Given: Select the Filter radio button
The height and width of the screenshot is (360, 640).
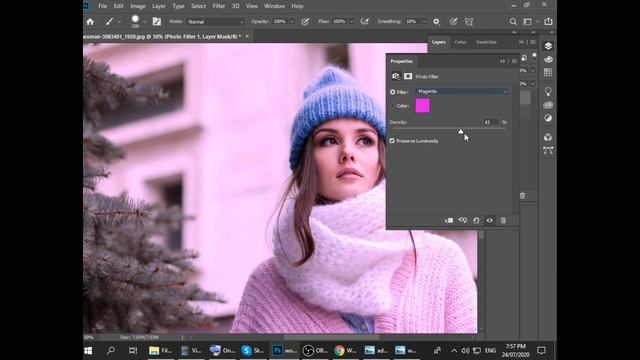Looking at the screenshot, I should point(393,92).
